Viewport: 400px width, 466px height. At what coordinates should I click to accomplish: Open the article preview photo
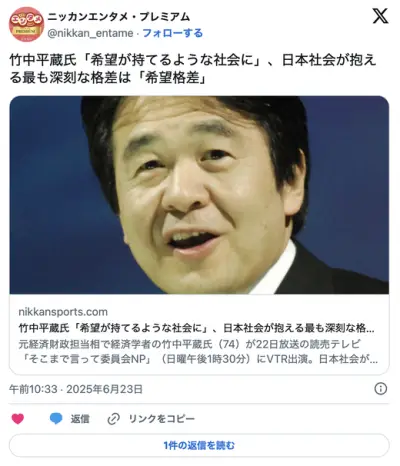click(199, 195)
